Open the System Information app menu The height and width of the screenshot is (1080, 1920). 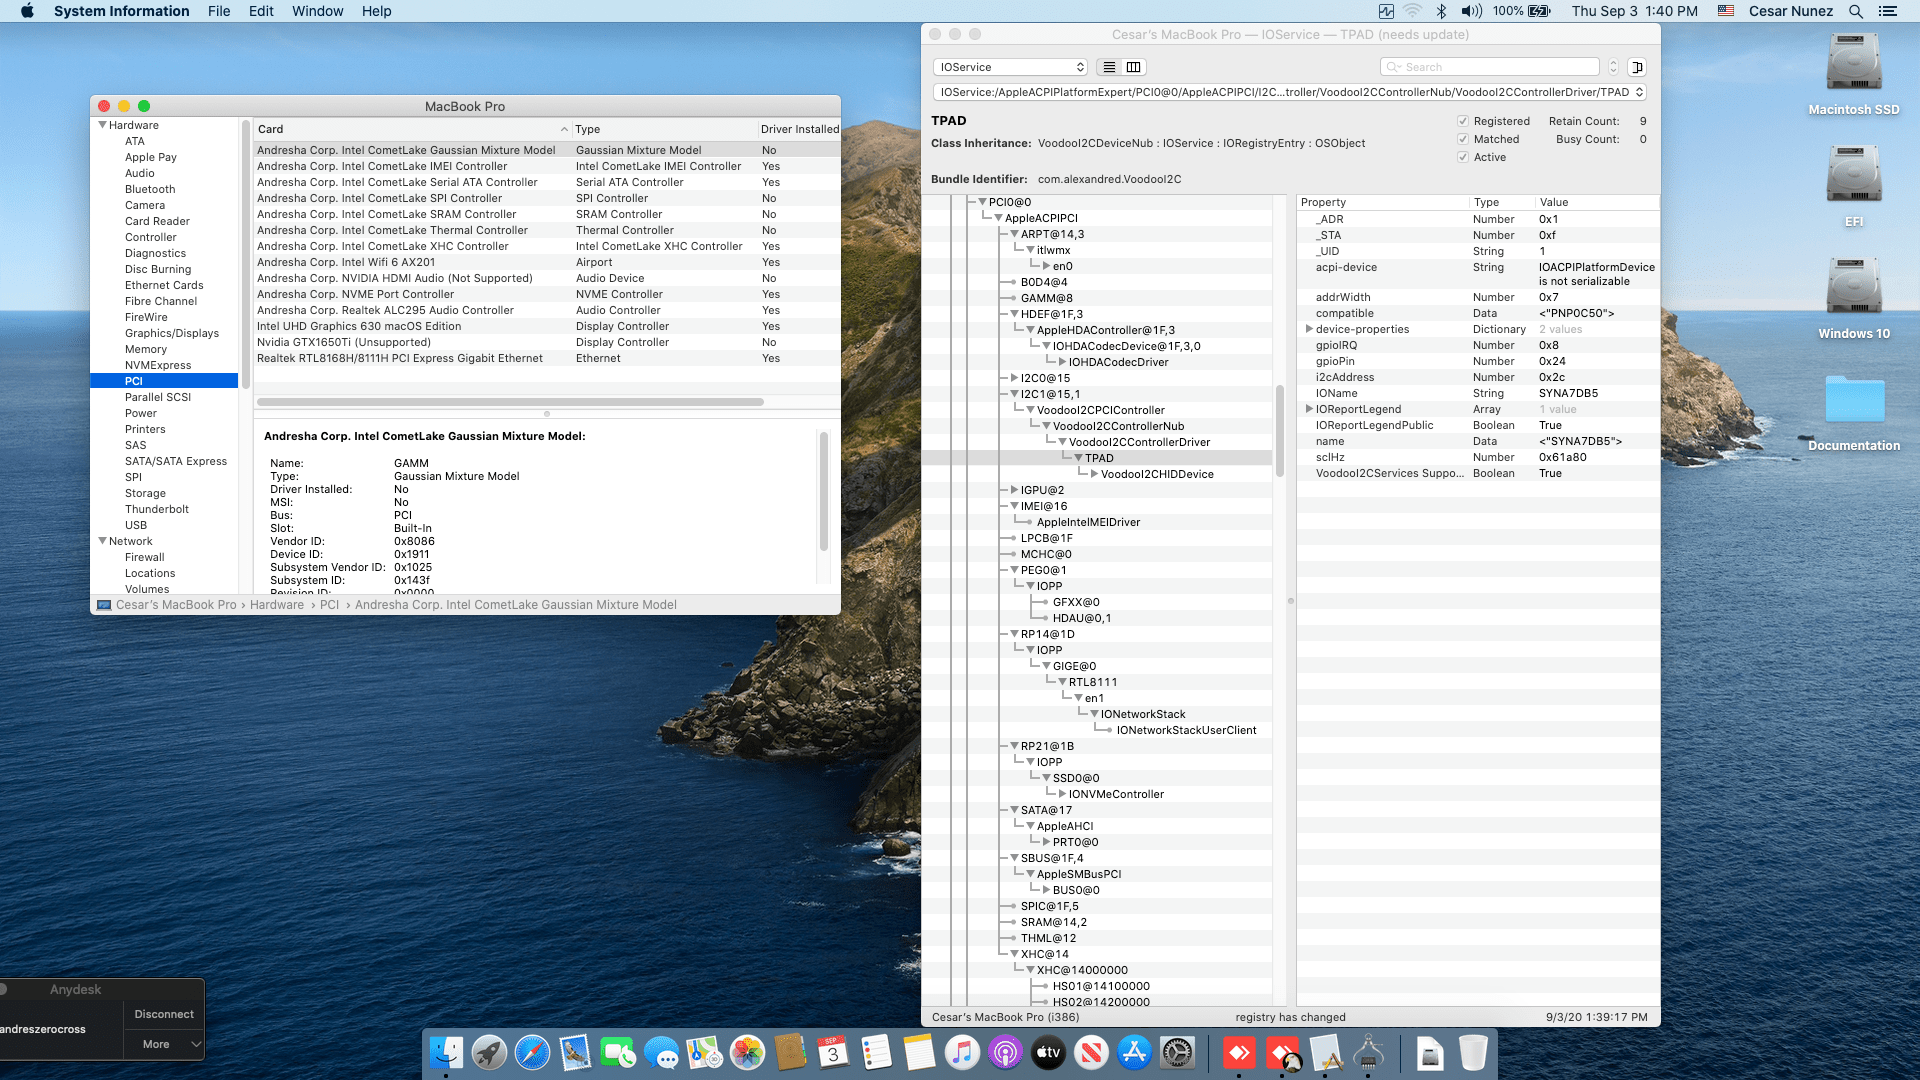tap(121, 11)
